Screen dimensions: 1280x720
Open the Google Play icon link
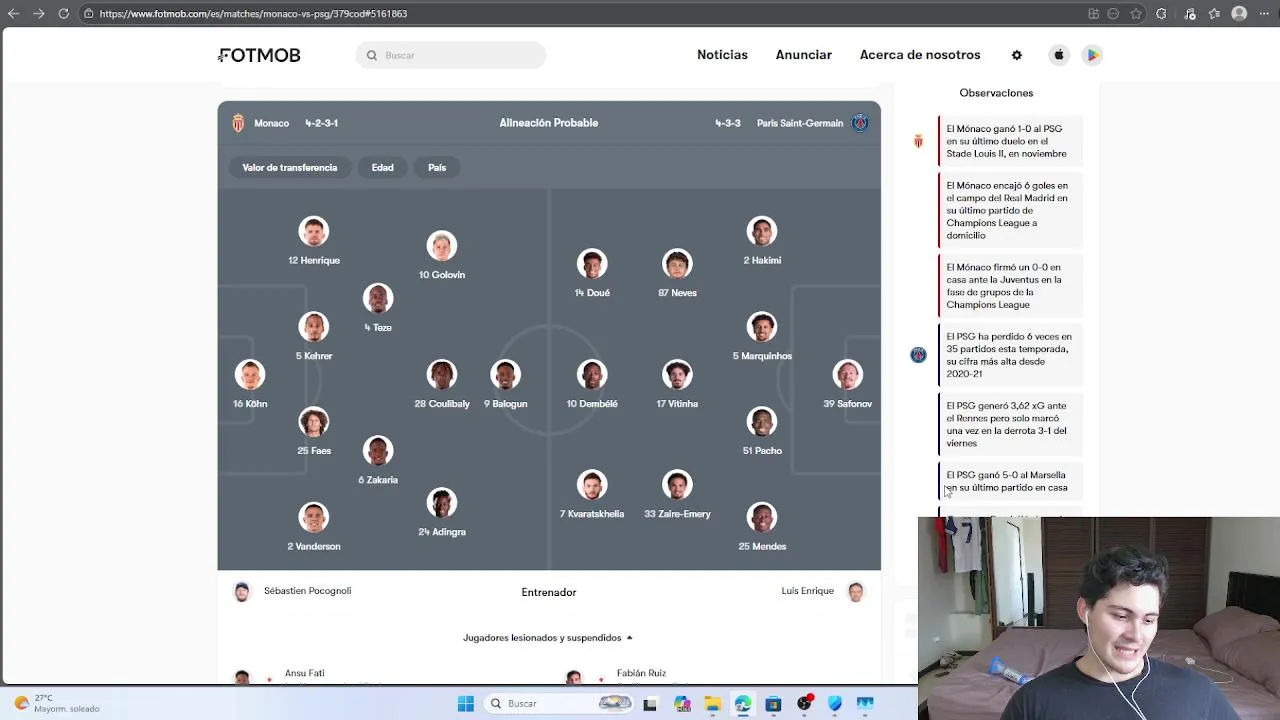pyautogui.click(x=1093, y=55)
